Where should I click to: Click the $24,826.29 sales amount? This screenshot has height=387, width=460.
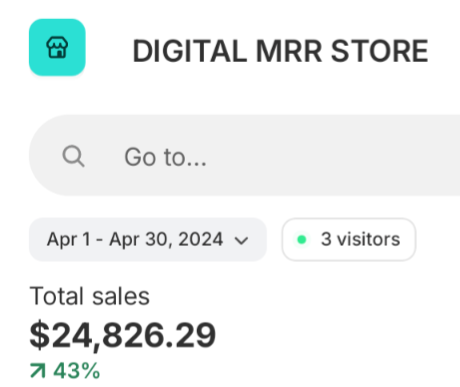[x=123, y=335]
